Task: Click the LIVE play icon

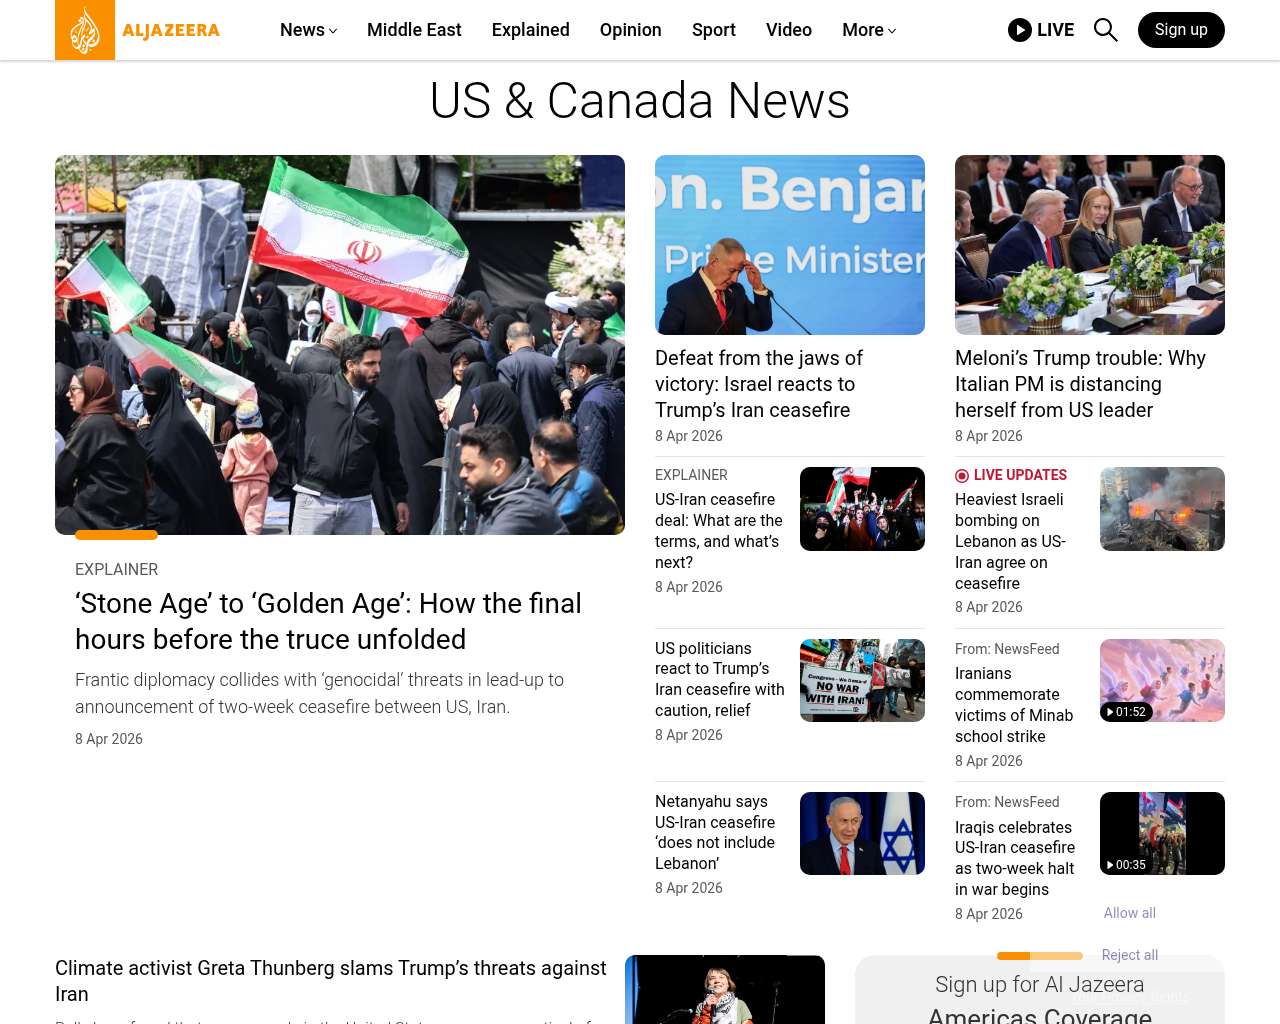Action: [x=1019, y=30]
